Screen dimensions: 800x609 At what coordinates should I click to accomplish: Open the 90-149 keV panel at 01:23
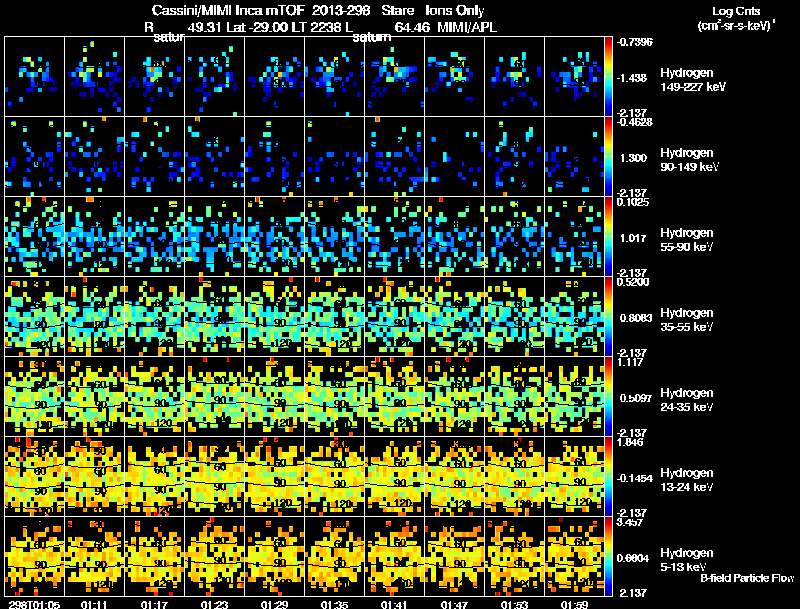tap(215, 156)
